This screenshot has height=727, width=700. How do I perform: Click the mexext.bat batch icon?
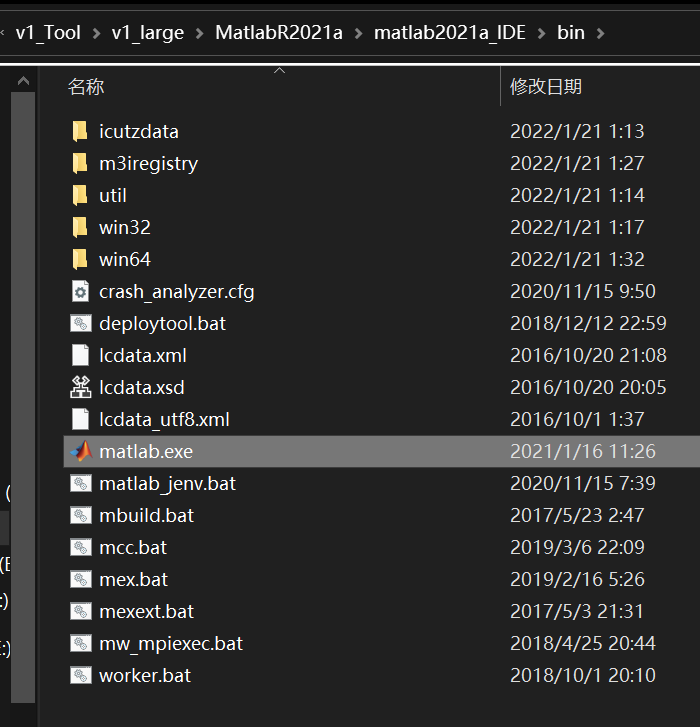tap(81, 611)
